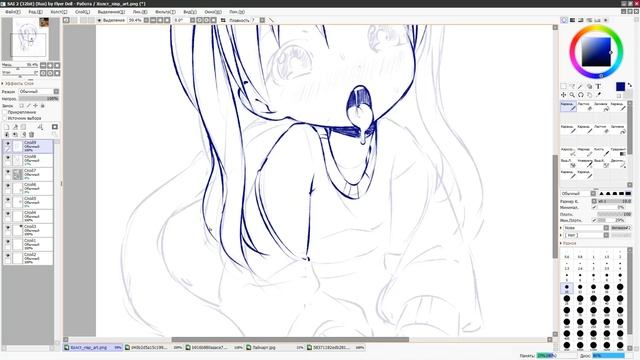Enable the Источник выбора checkbox
The image size is (640, 360).
click(4, 118)
